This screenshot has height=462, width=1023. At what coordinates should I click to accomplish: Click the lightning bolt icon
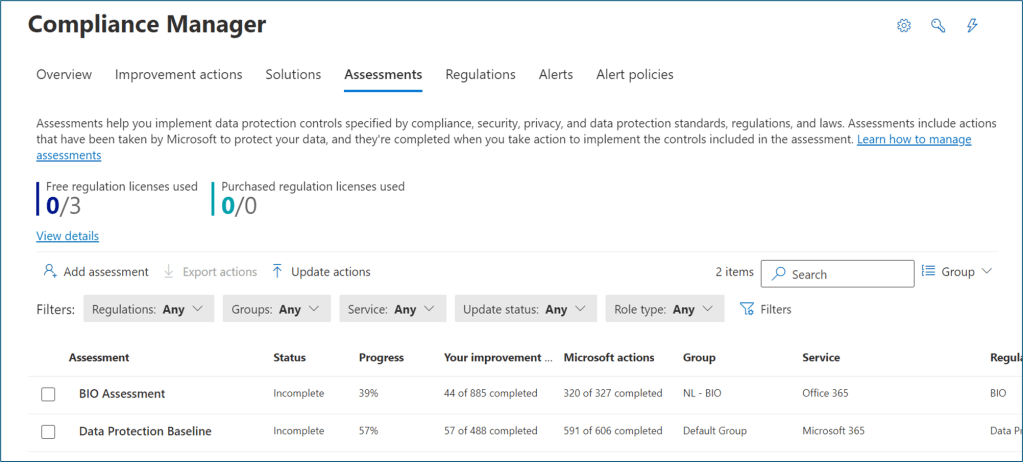(x=972, y=26)
